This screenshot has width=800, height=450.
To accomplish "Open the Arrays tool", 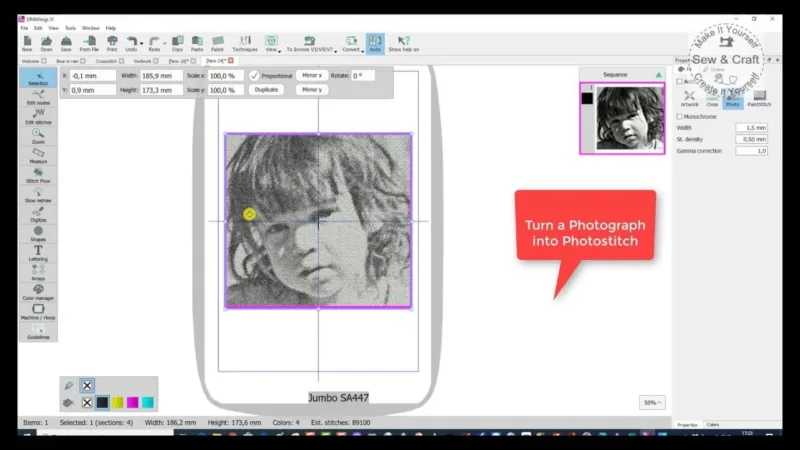I will tap(38, 273).
